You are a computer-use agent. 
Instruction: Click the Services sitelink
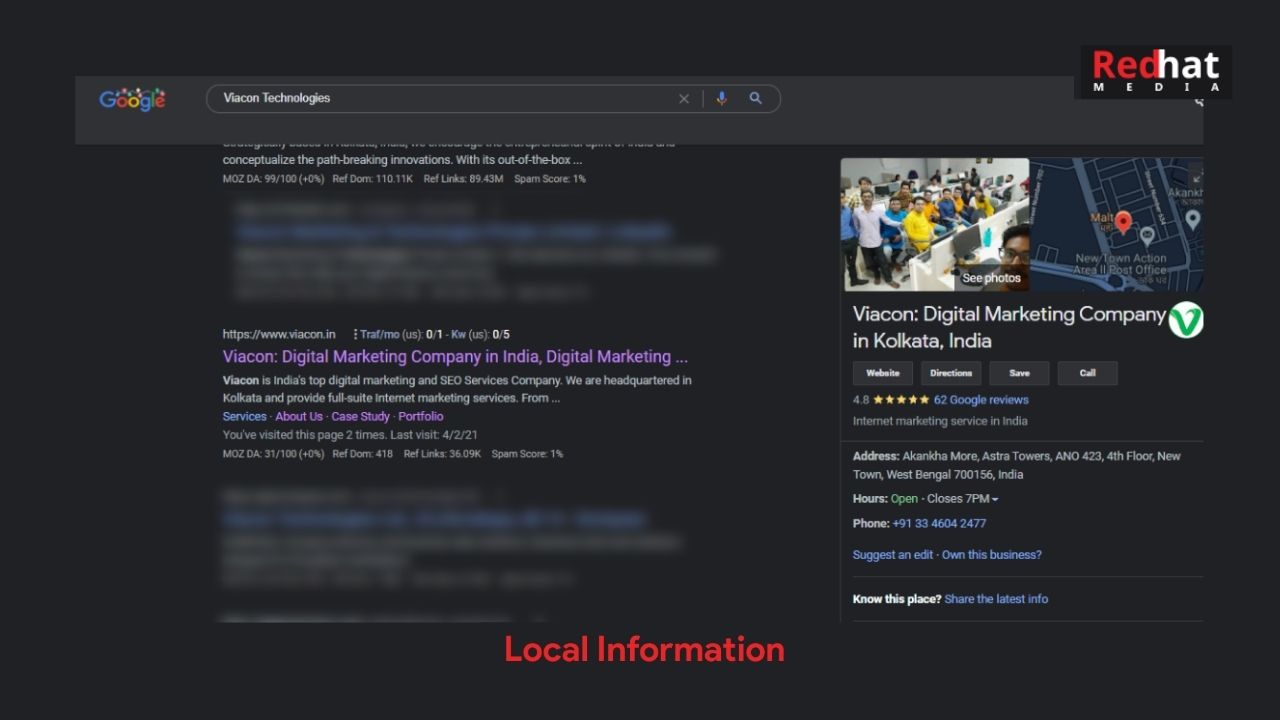pyautogui.click(x=245, y=416)
